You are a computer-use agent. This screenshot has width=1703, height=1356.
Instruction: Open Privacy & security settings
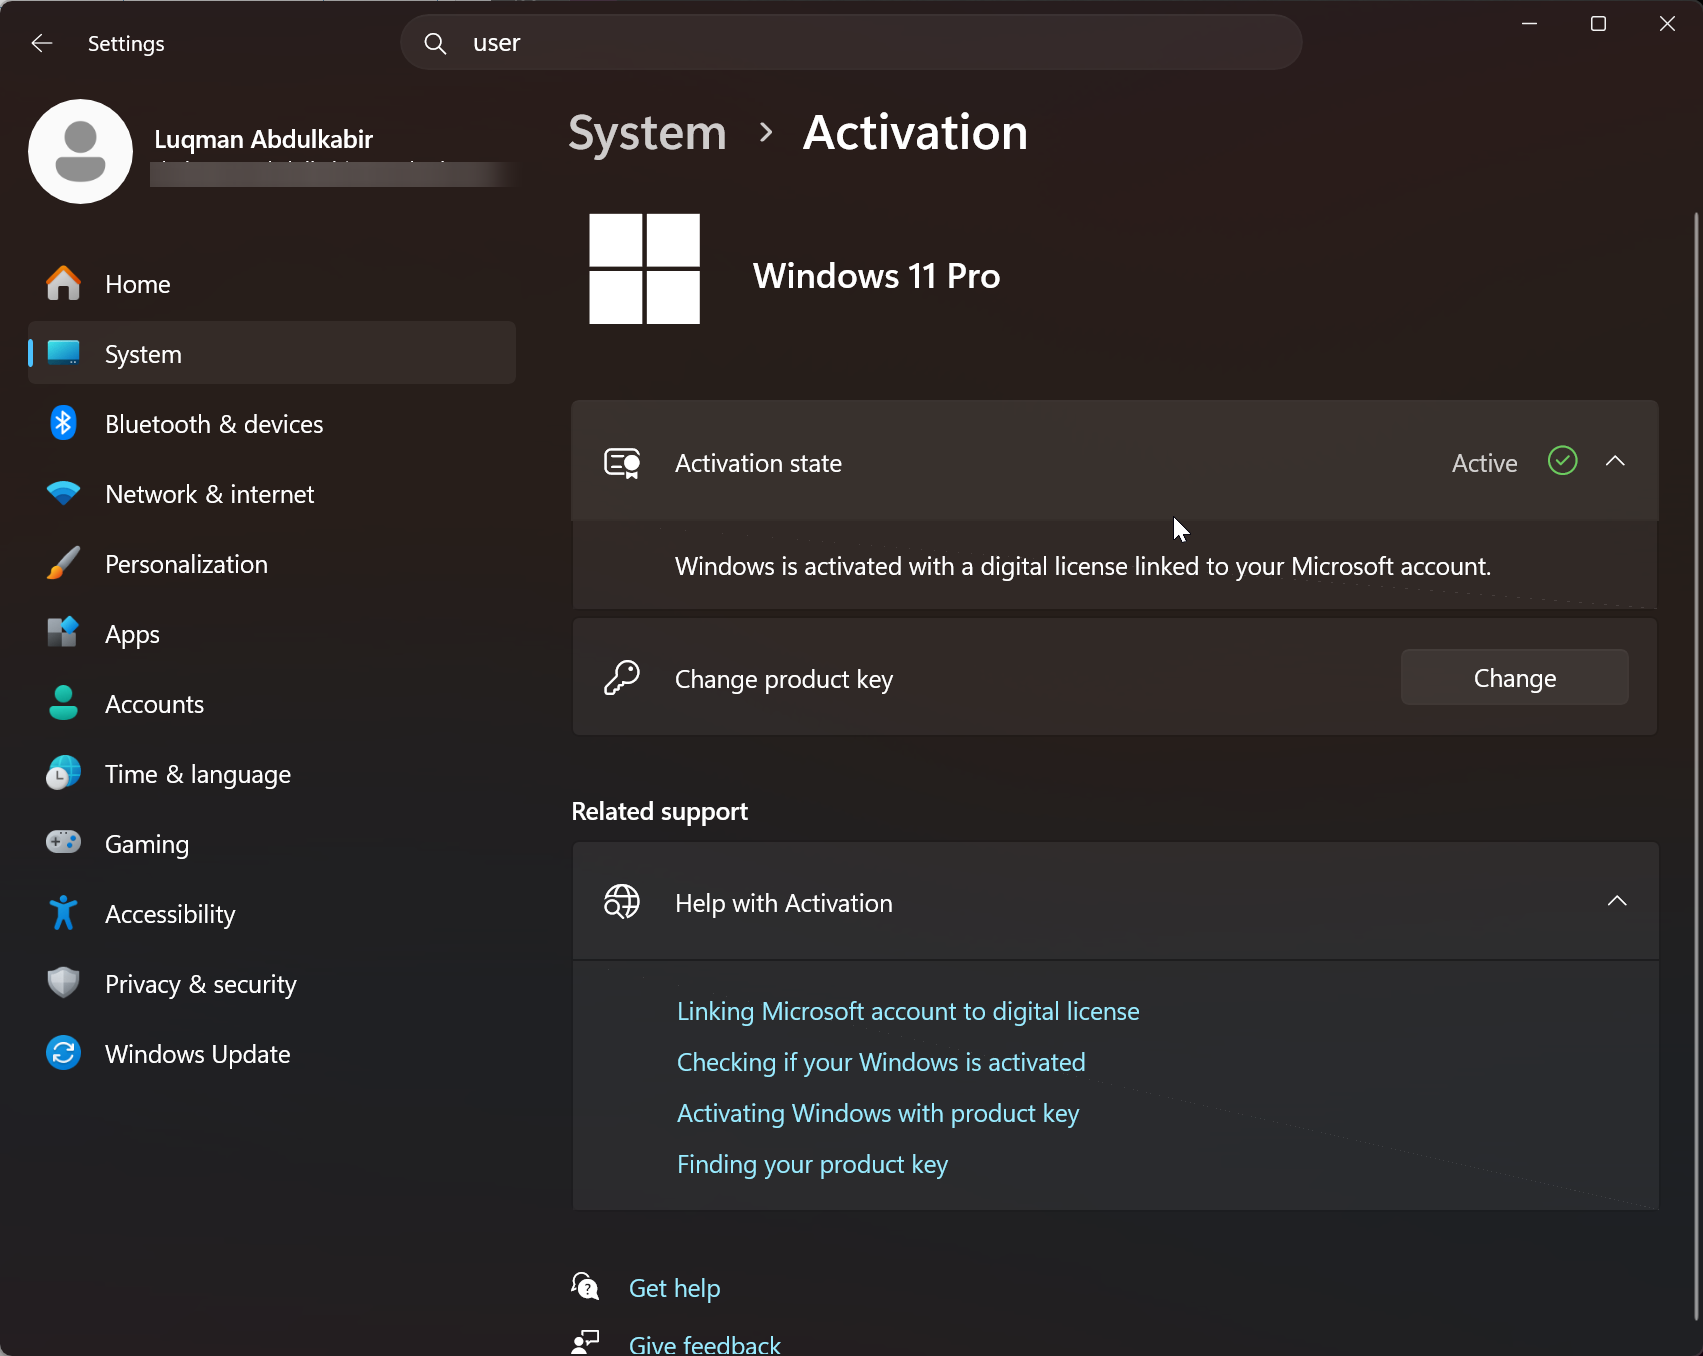pos(272,984)
